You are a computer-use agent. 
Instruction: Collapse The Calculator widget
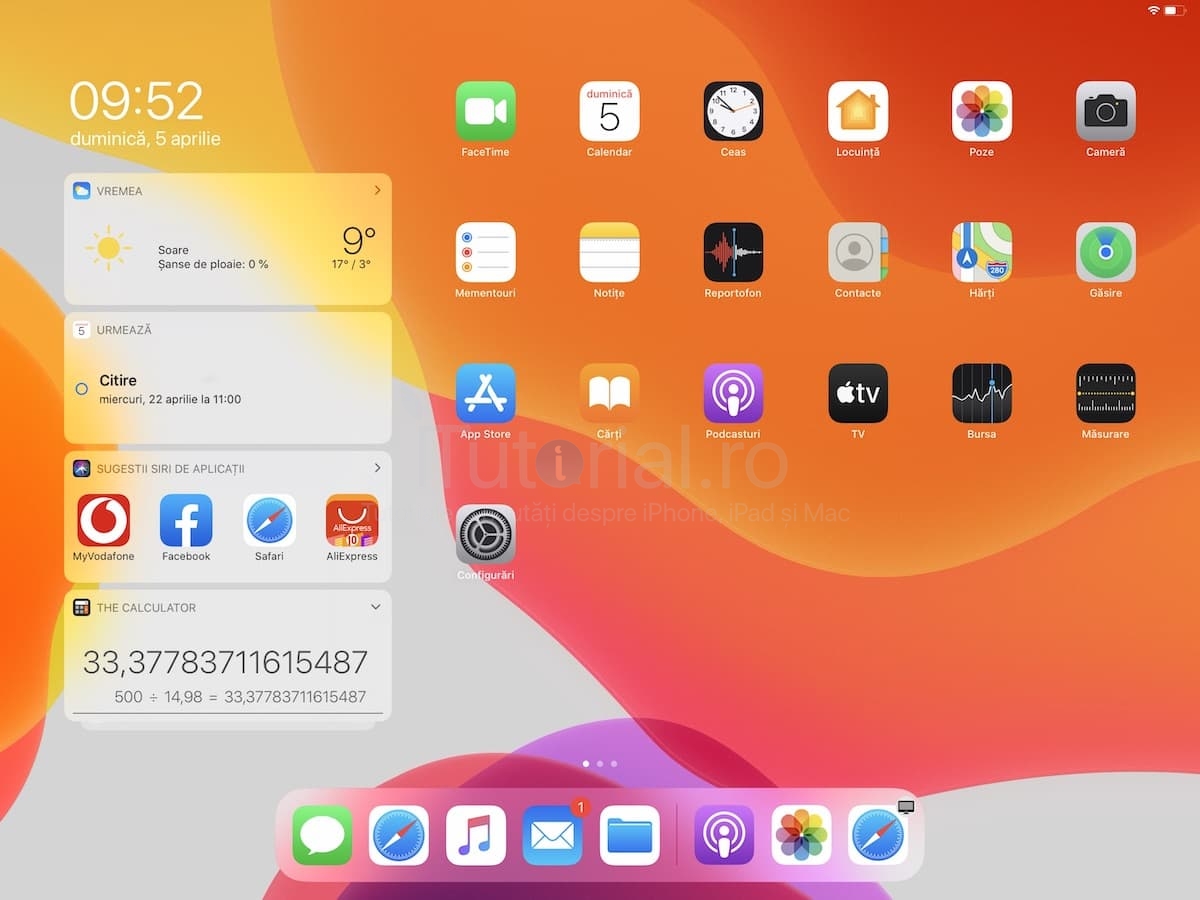[376, 607]
